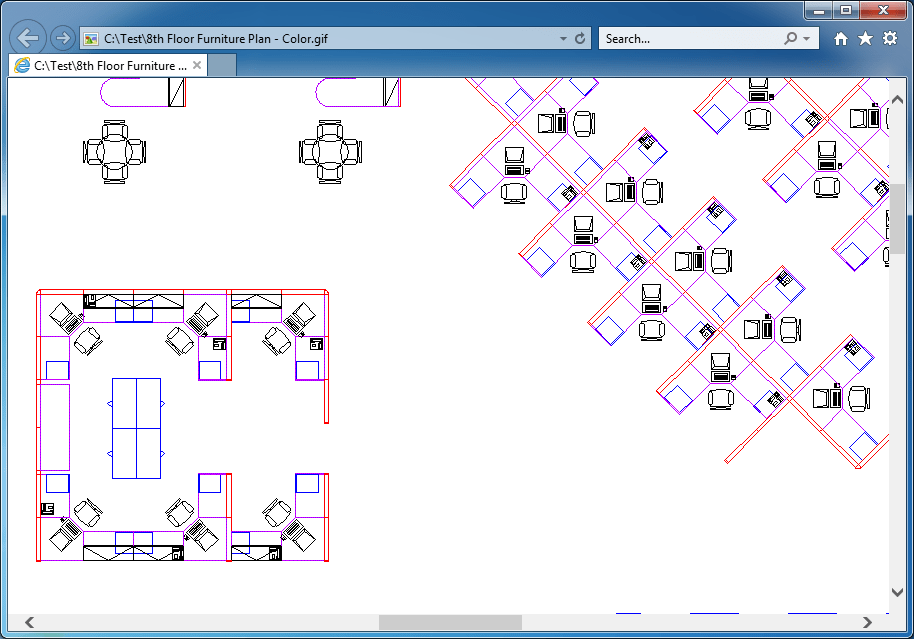This screenshot has height=639, width=914.
Task: Click the horizontal scrollbar left arrow
Action: [x=29, y=622]
